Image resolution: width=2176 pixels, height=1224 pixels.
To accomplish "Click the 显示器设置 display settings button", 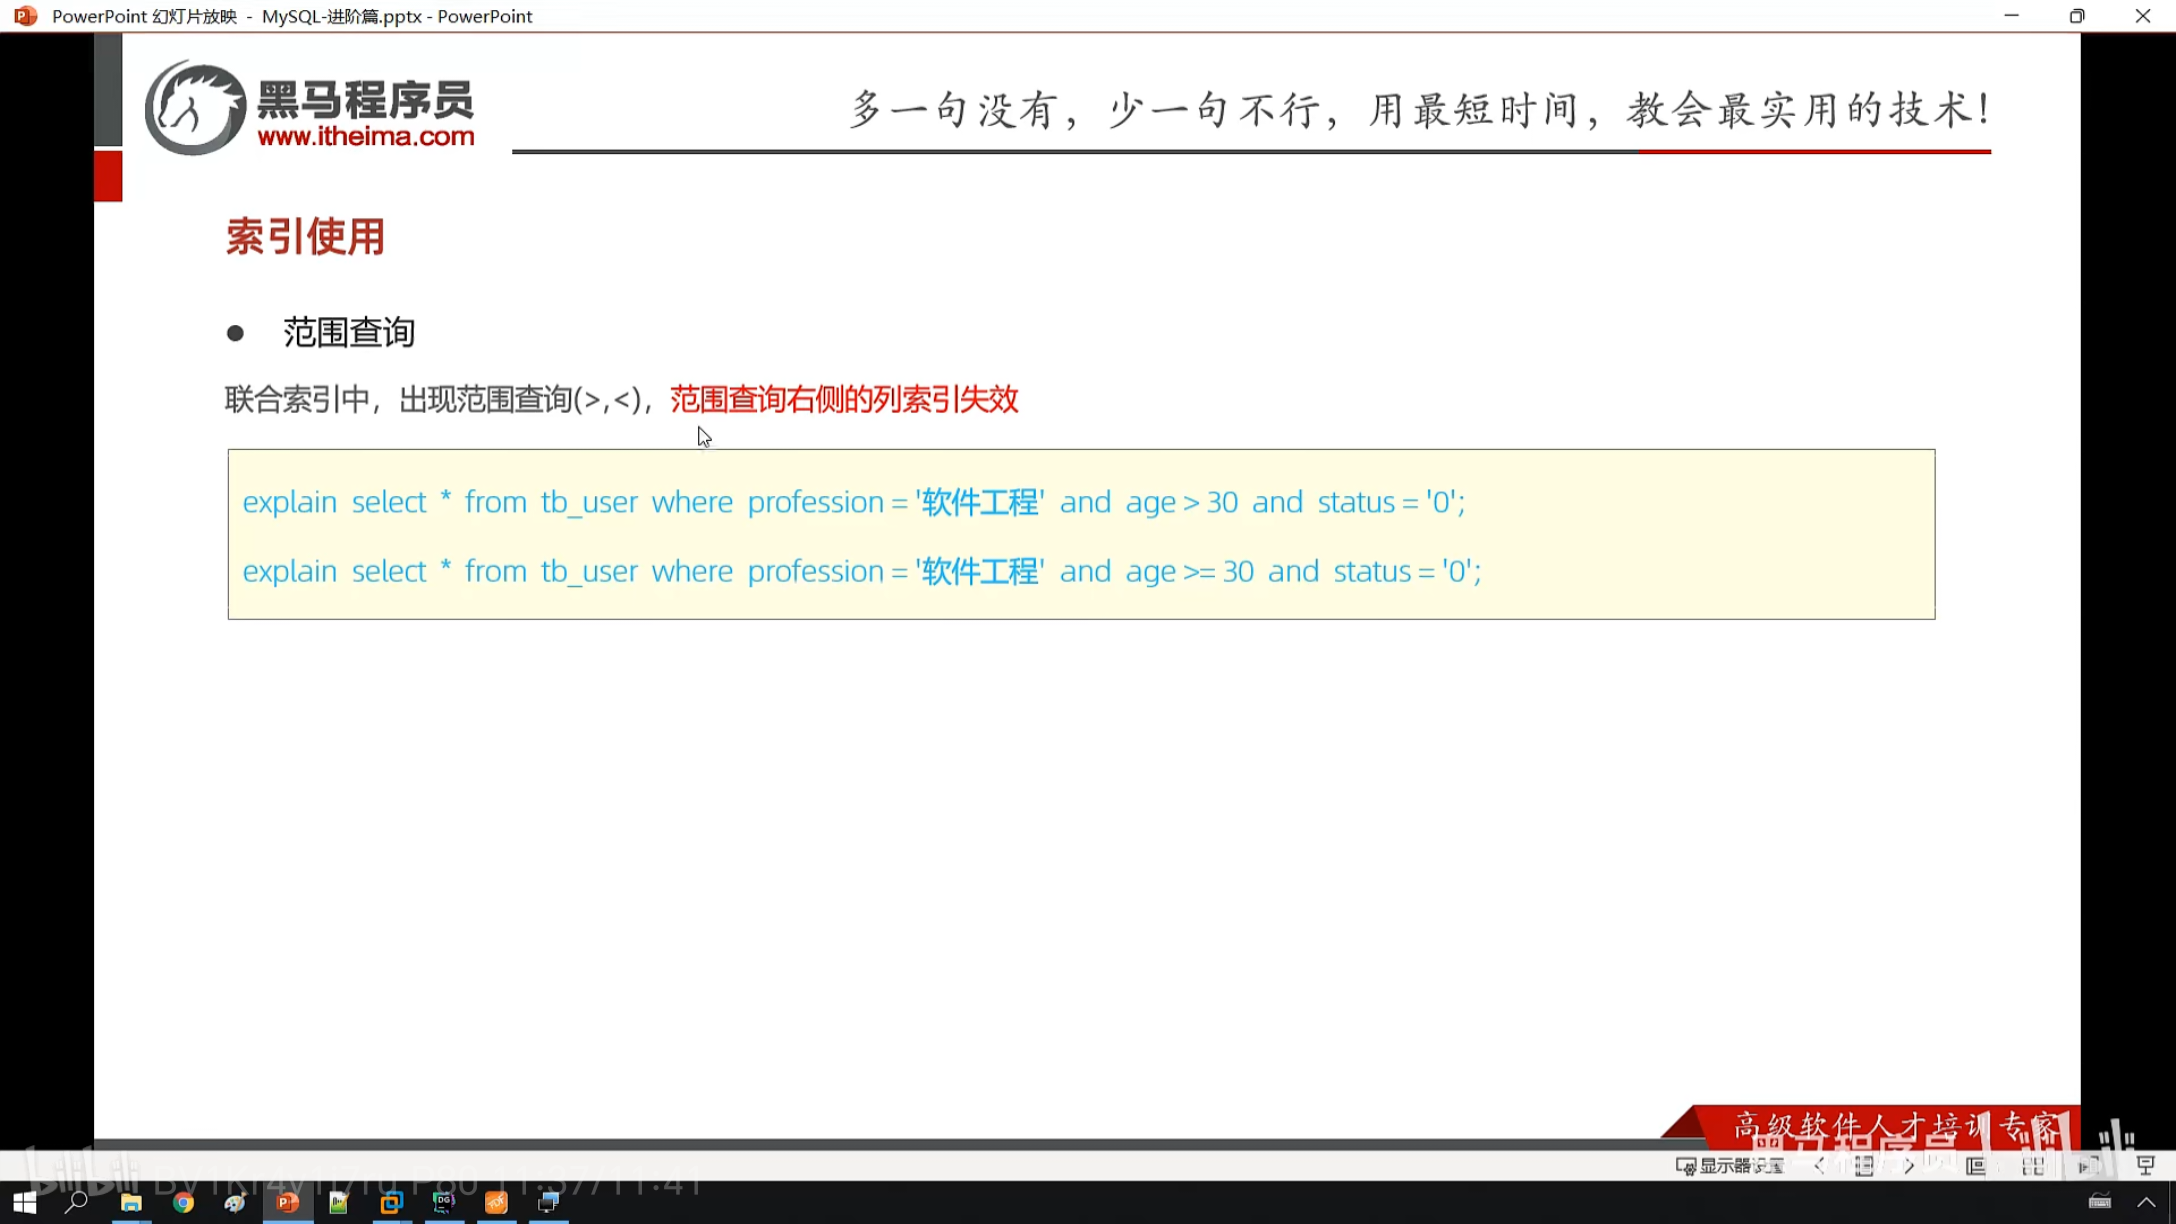I will click(1730, 1166).
